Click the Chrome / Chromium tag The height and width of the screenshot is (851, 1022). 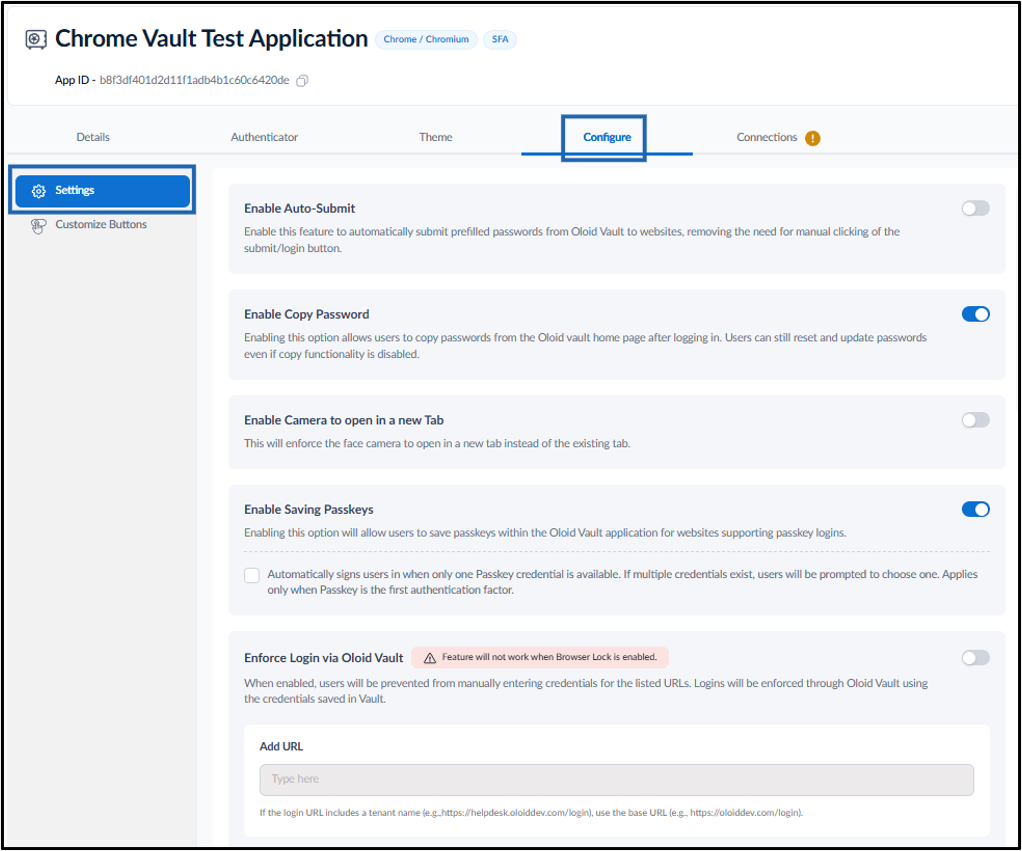(426, 40)
